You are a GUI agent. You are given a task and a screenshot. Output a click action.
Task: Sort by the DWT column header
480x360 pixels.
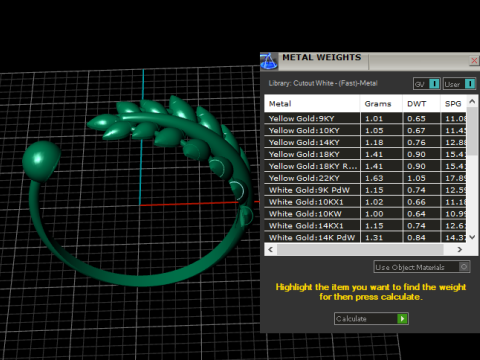pos(421,104)
